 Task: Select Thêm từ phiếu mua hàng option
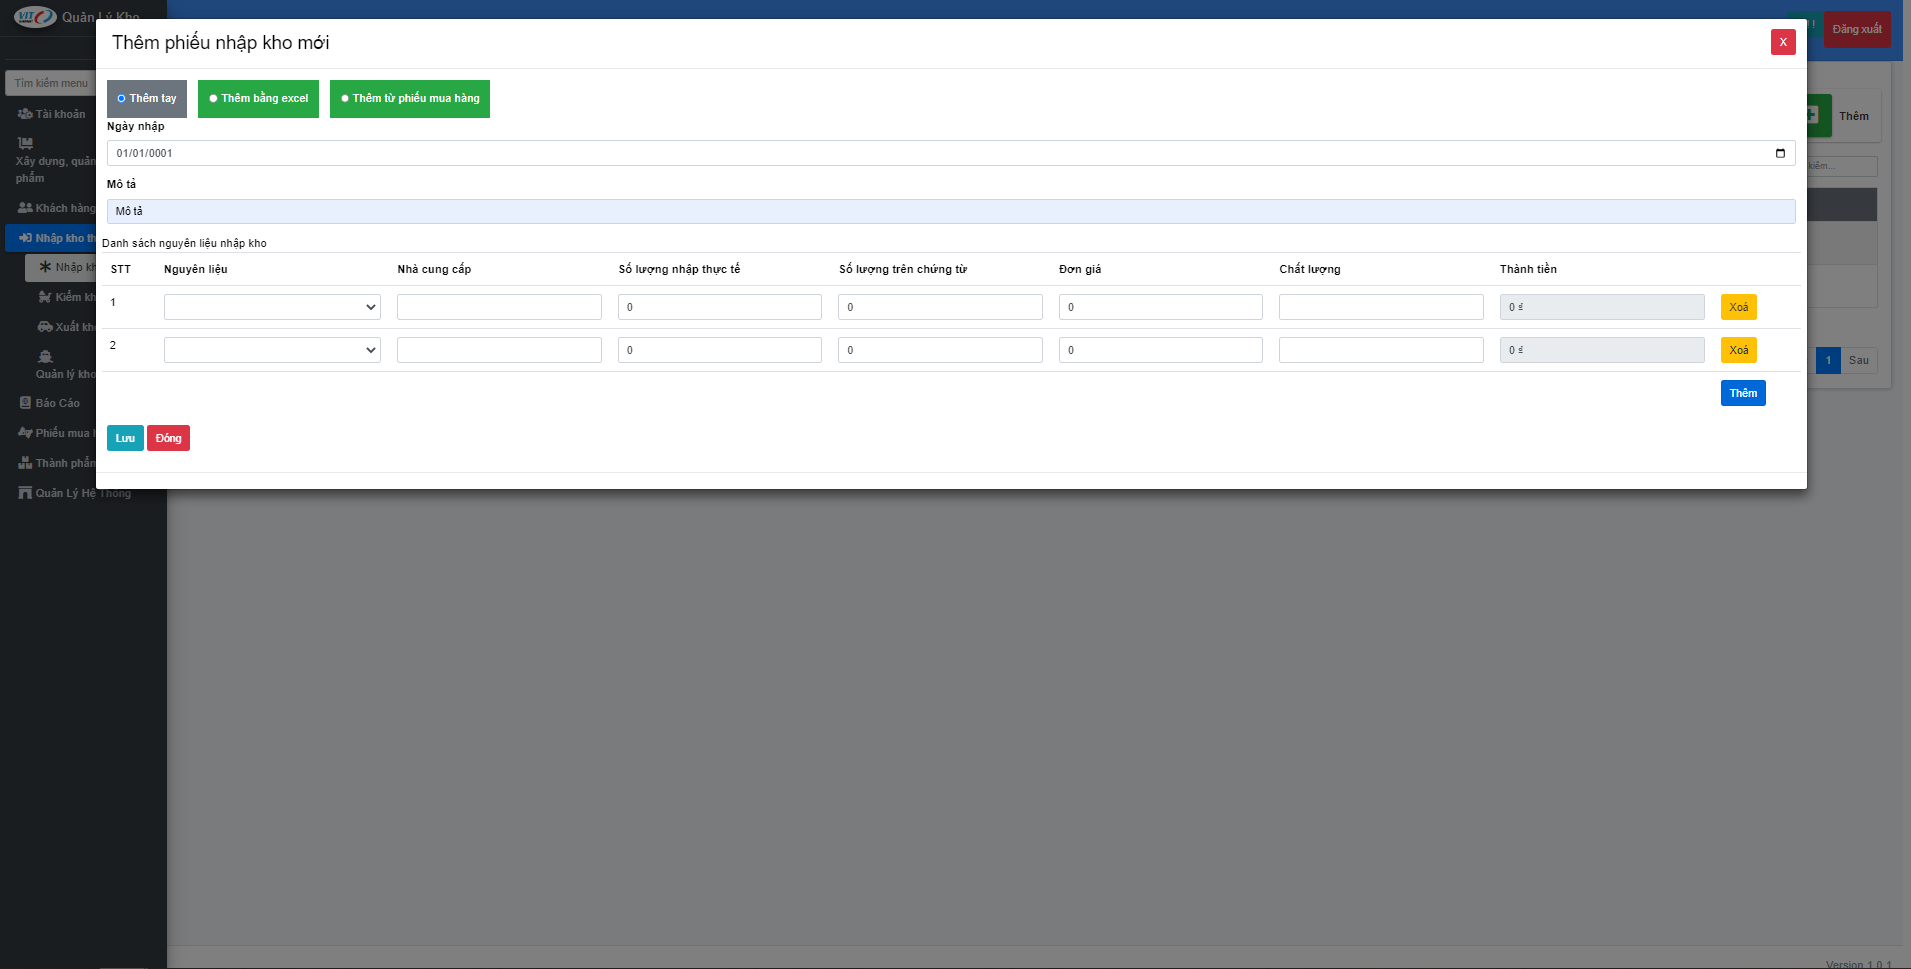click(x=410, y=98)
